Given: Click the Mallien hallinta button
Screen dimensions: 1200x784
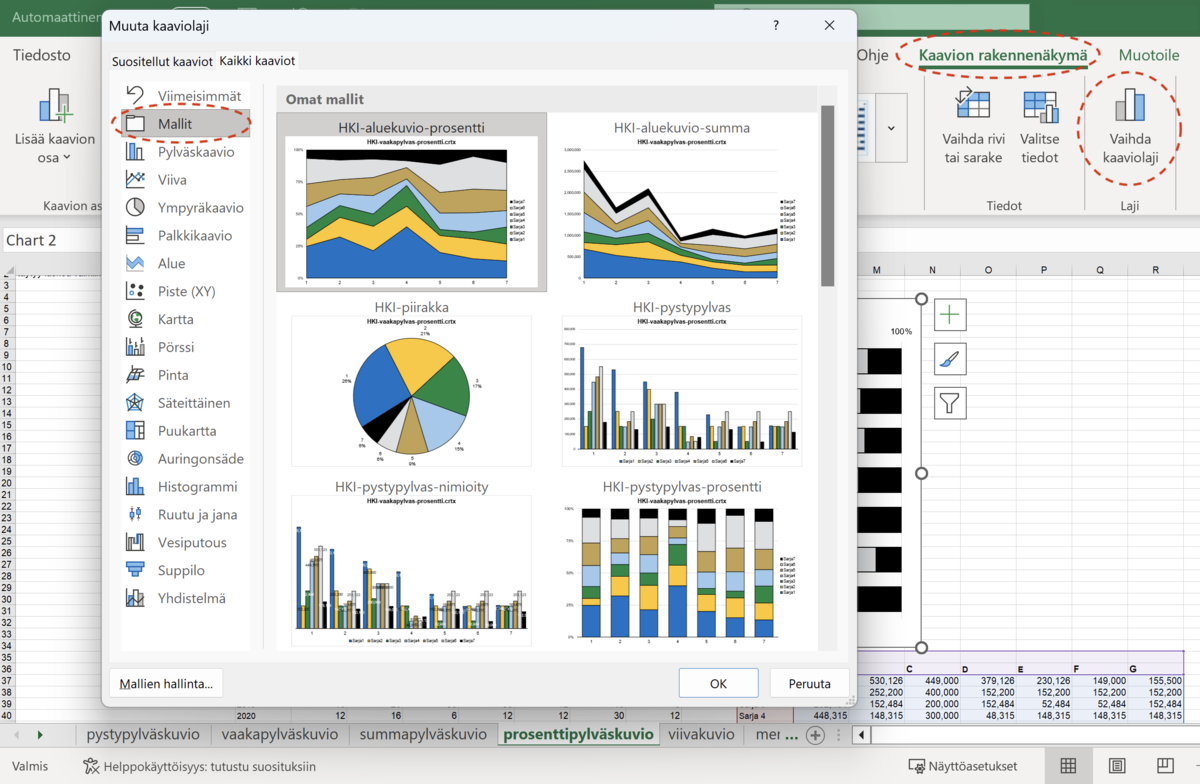Looking at the screenshot, I should pyautogui.click(x=166, y=684).
